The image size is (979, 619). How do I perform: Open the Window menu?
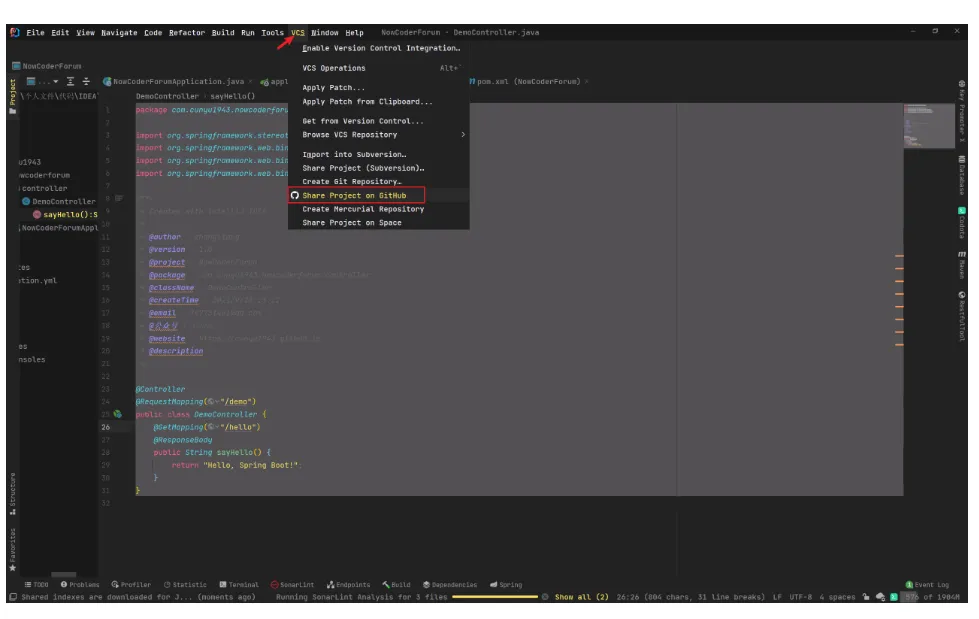coord(325,32)
